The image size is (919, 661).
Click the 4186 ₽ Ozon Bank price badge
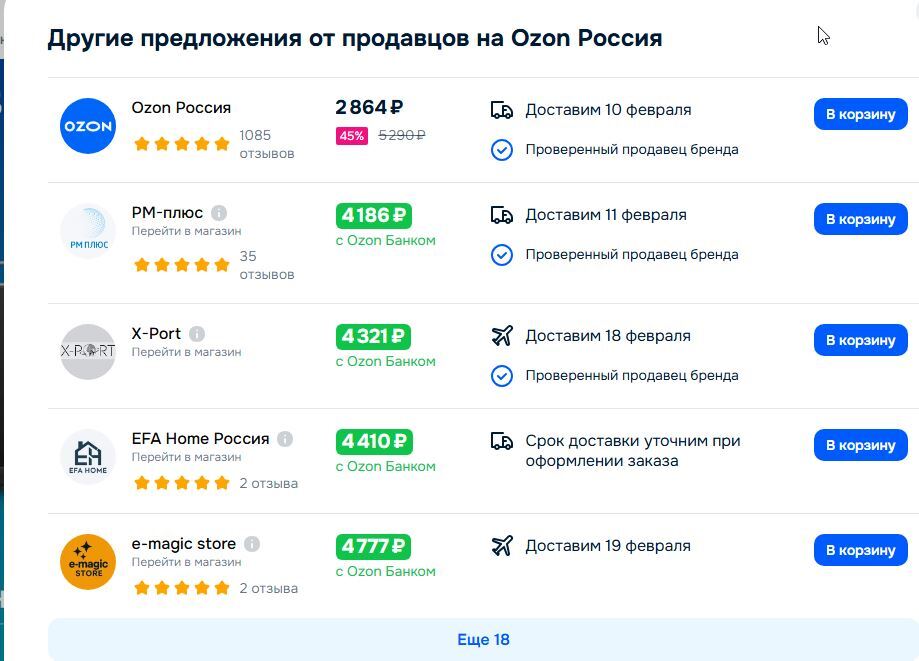click(x=373, y=215)
